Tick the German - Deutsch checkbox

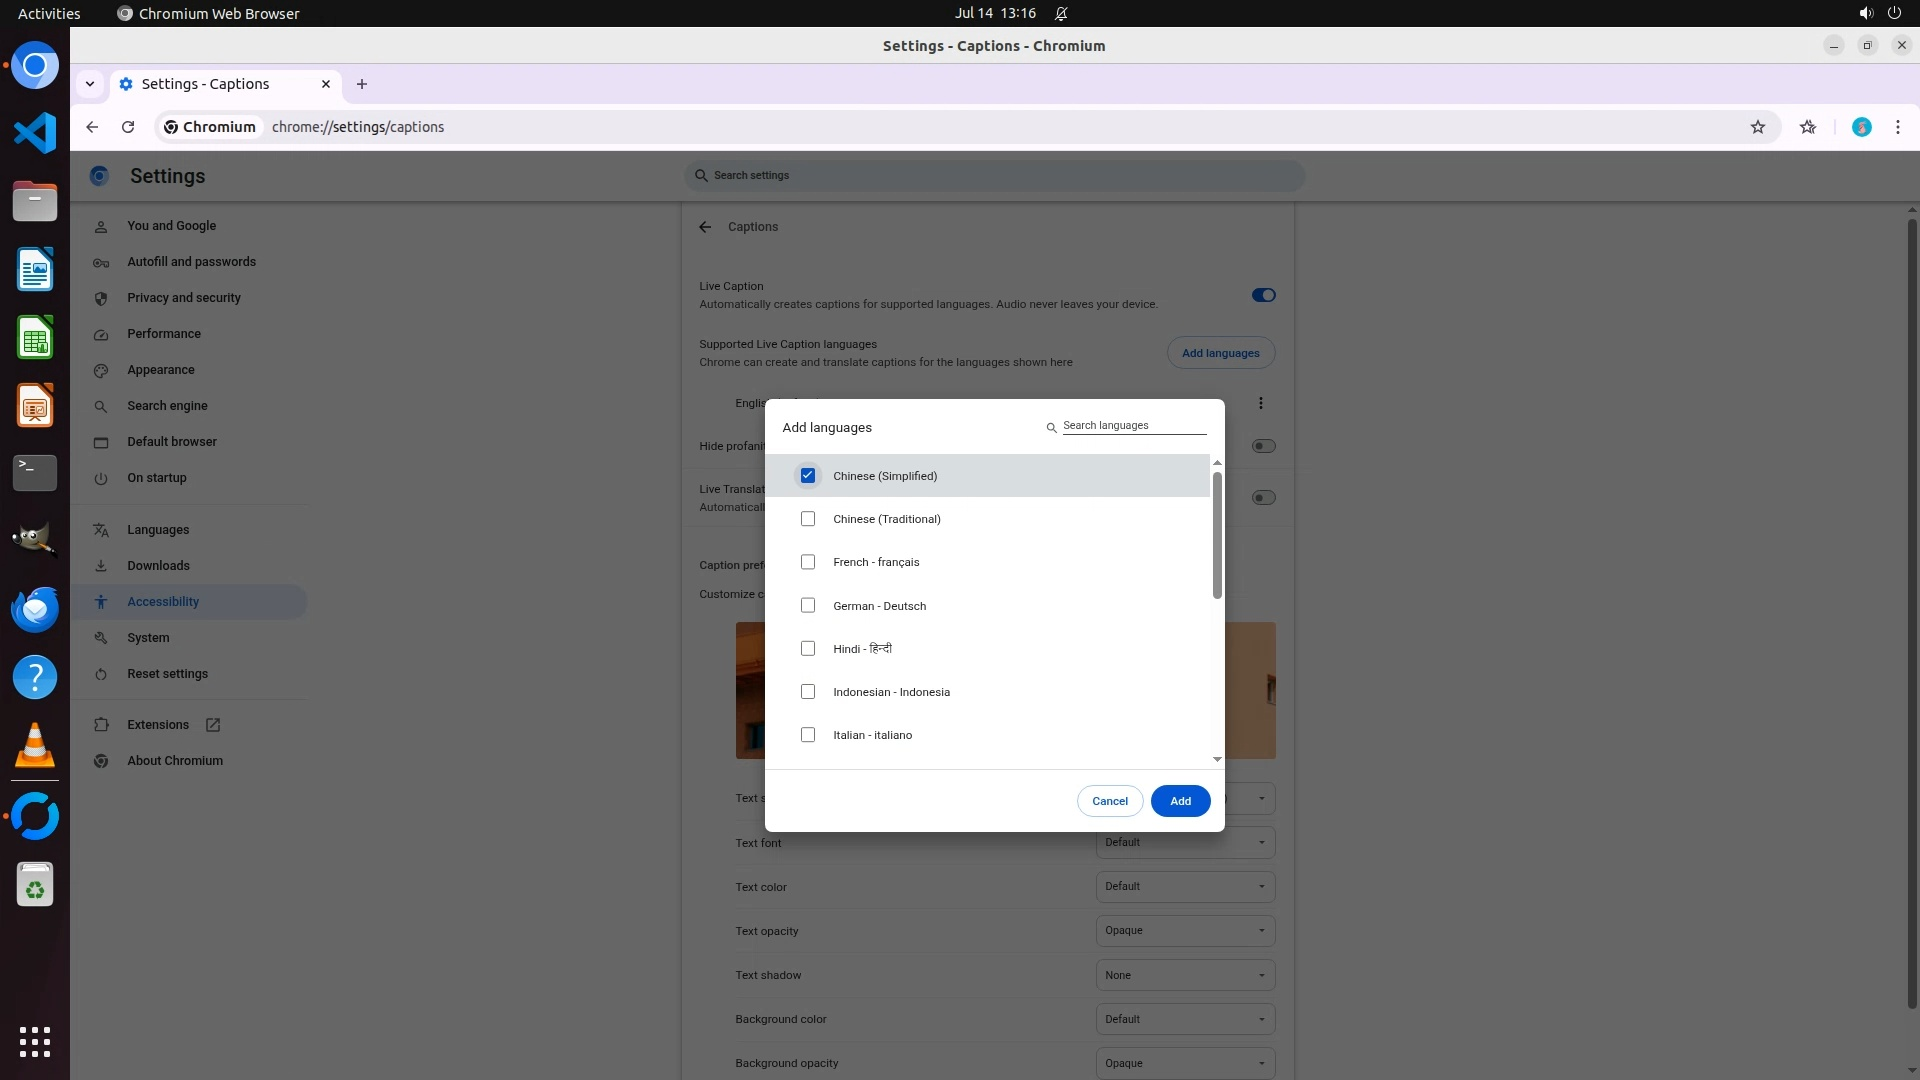coord(808,606)
